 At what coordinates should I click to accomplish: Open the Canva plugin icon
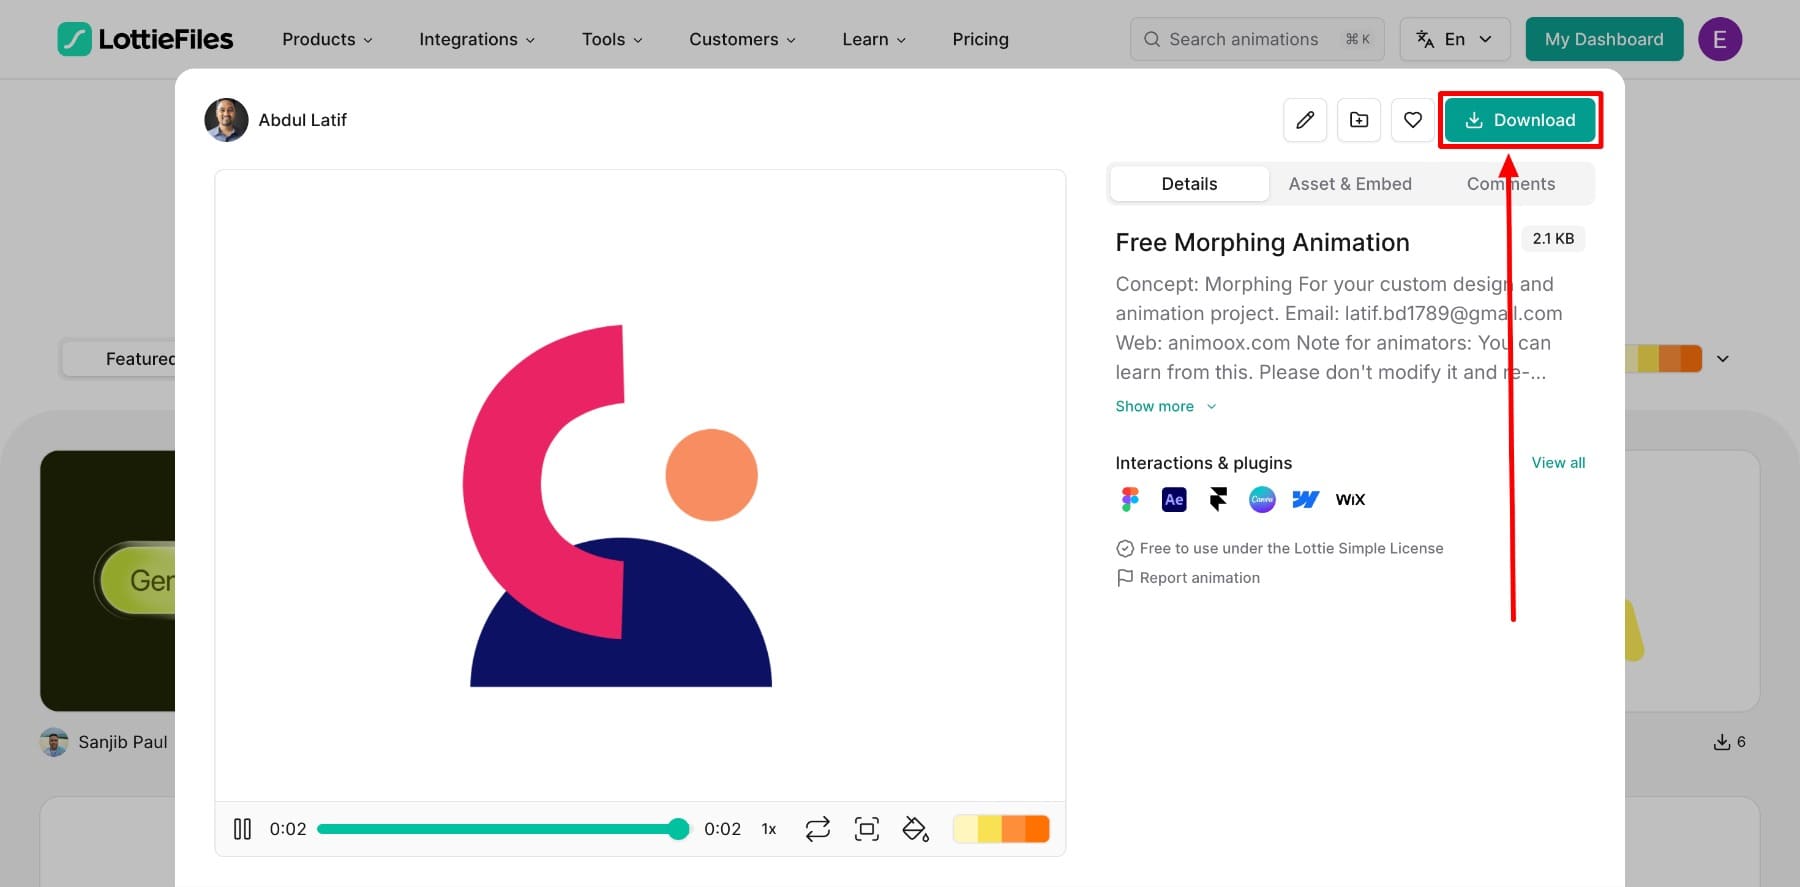click(x=1262, y=499)
